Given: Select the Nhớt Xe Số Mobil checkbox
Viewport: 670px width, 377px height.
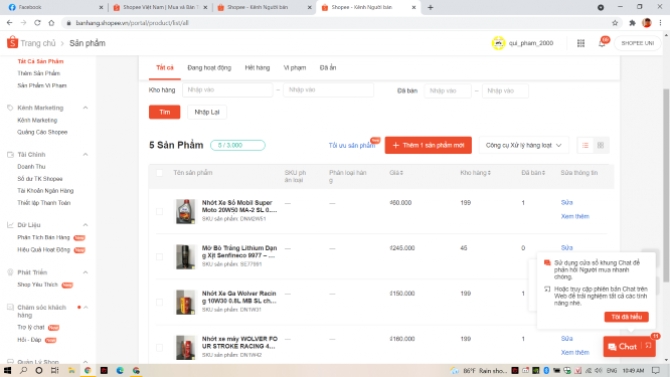Looking at the screenshot, I should 159,212.
